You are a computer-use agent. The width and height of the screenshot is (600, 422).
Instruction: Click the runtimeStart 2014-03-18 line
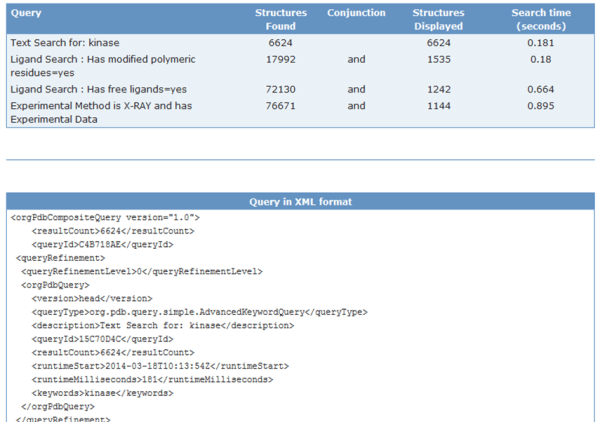point(160,366)
